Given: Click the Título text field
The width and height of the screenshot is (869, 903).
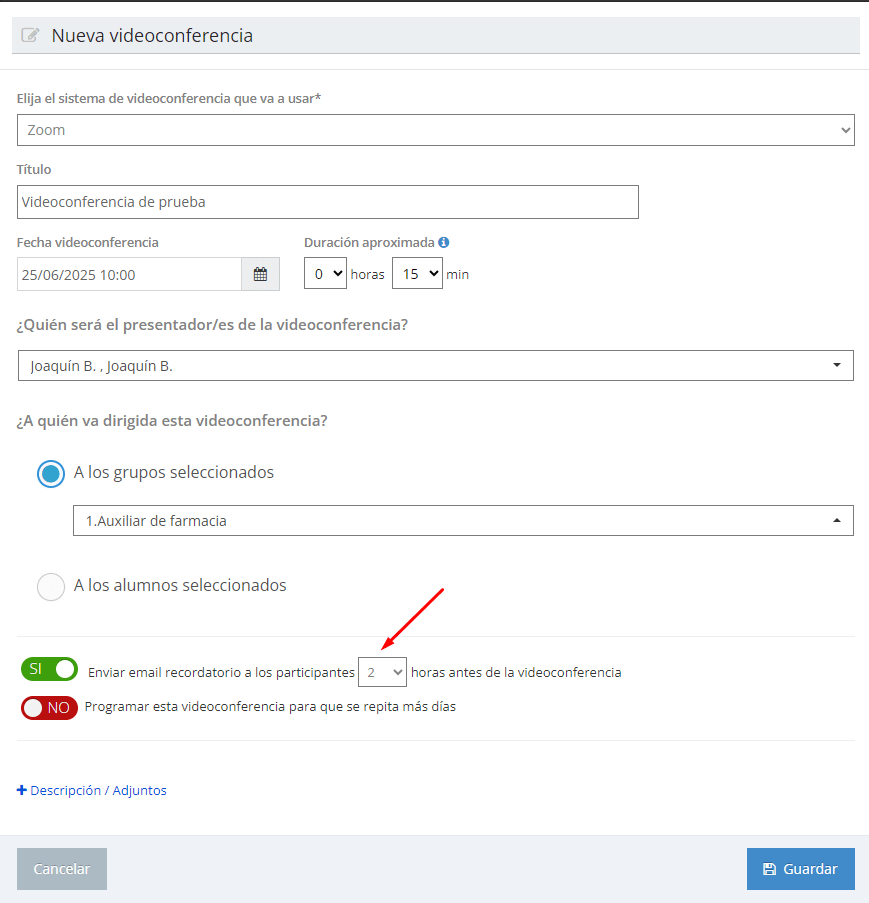Looking at the screenshot, I should [328, 202].
